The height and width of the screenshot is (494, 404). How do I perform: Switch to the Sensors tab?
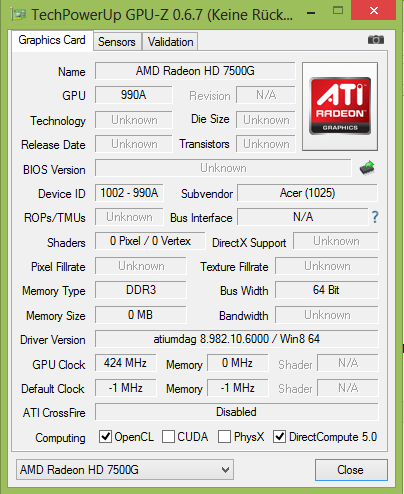tap(117, 42)
